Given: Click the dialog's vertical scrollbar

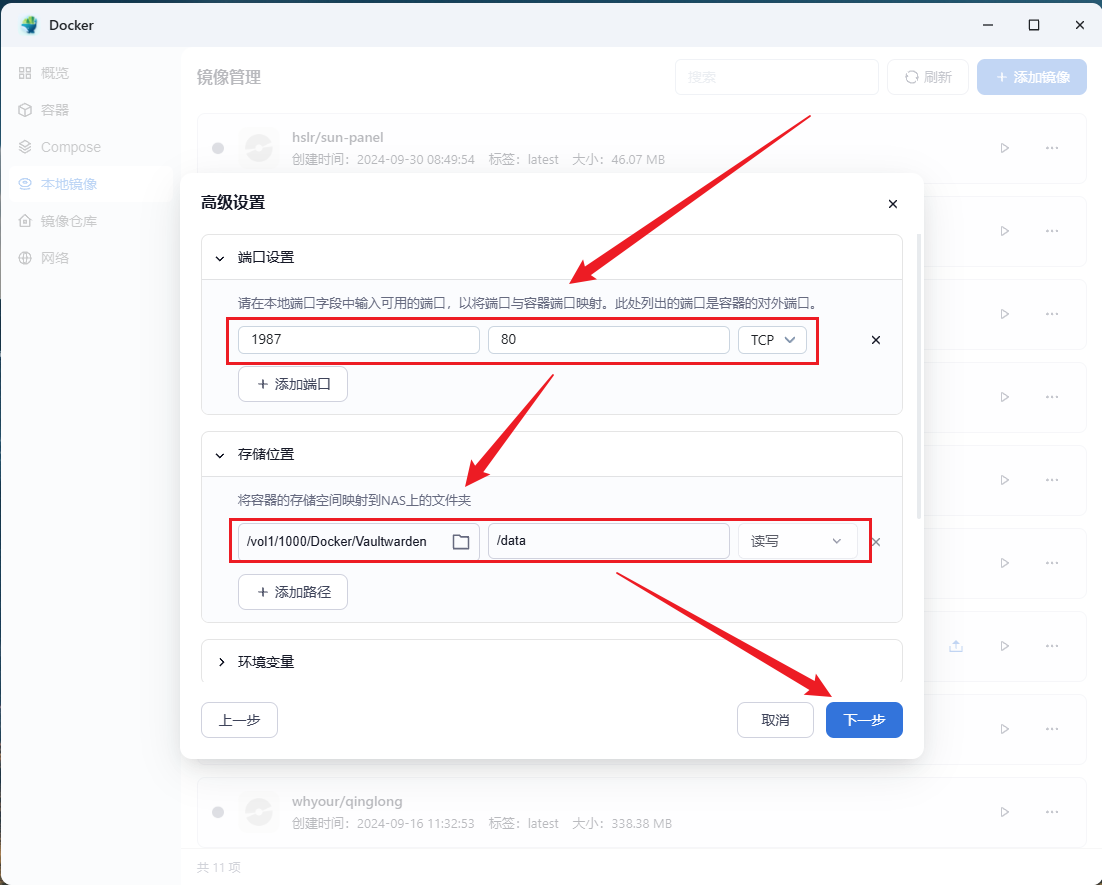Looking at the screenshot, I should click(919, 370).
